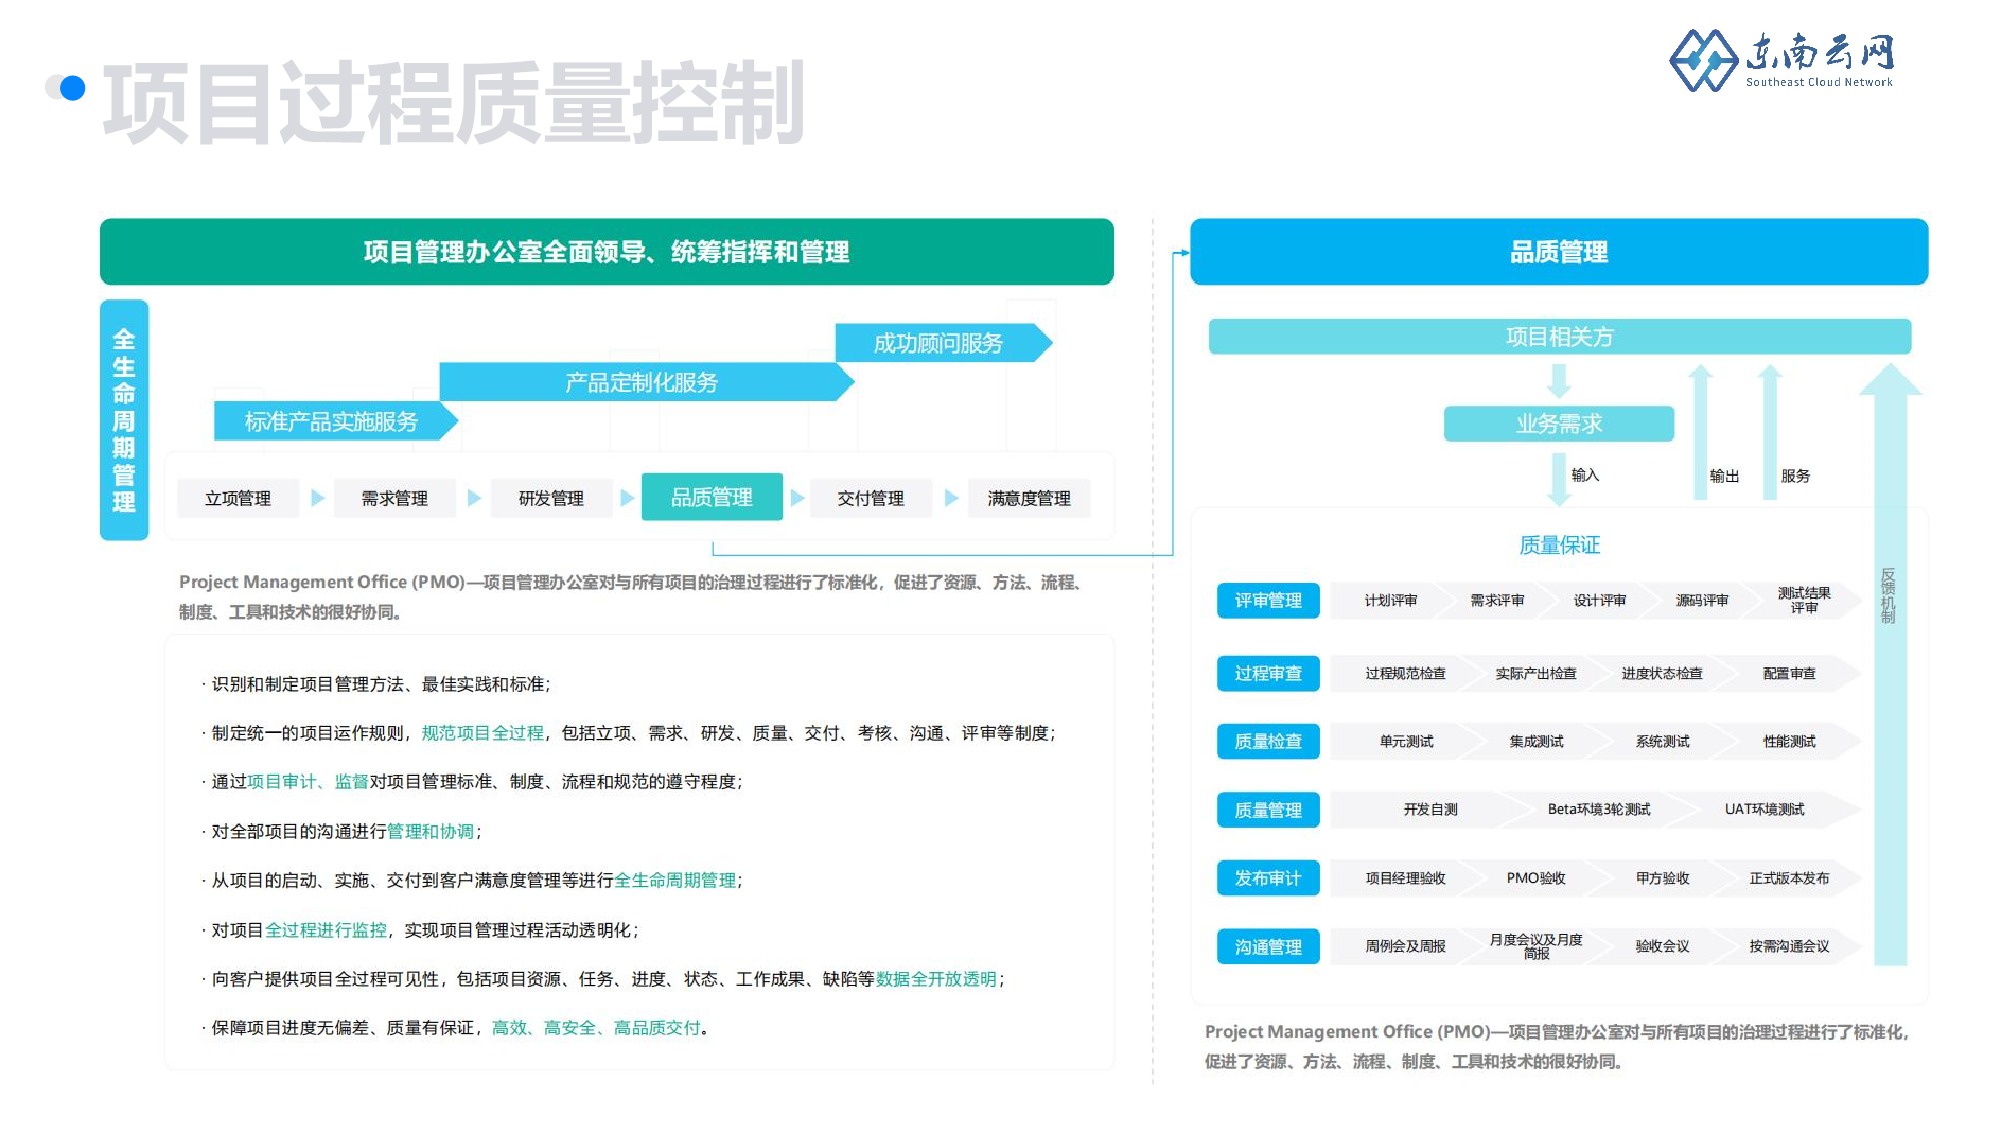Click the 项目经理验收 step
Viewport: 2000px width, 1125px height.
pos(1405,878)
